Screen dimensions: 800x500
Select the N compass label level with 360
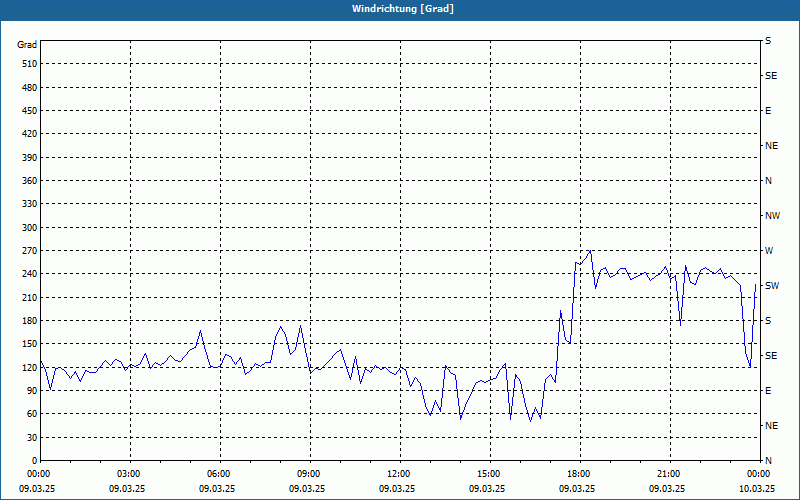[768, 181]
